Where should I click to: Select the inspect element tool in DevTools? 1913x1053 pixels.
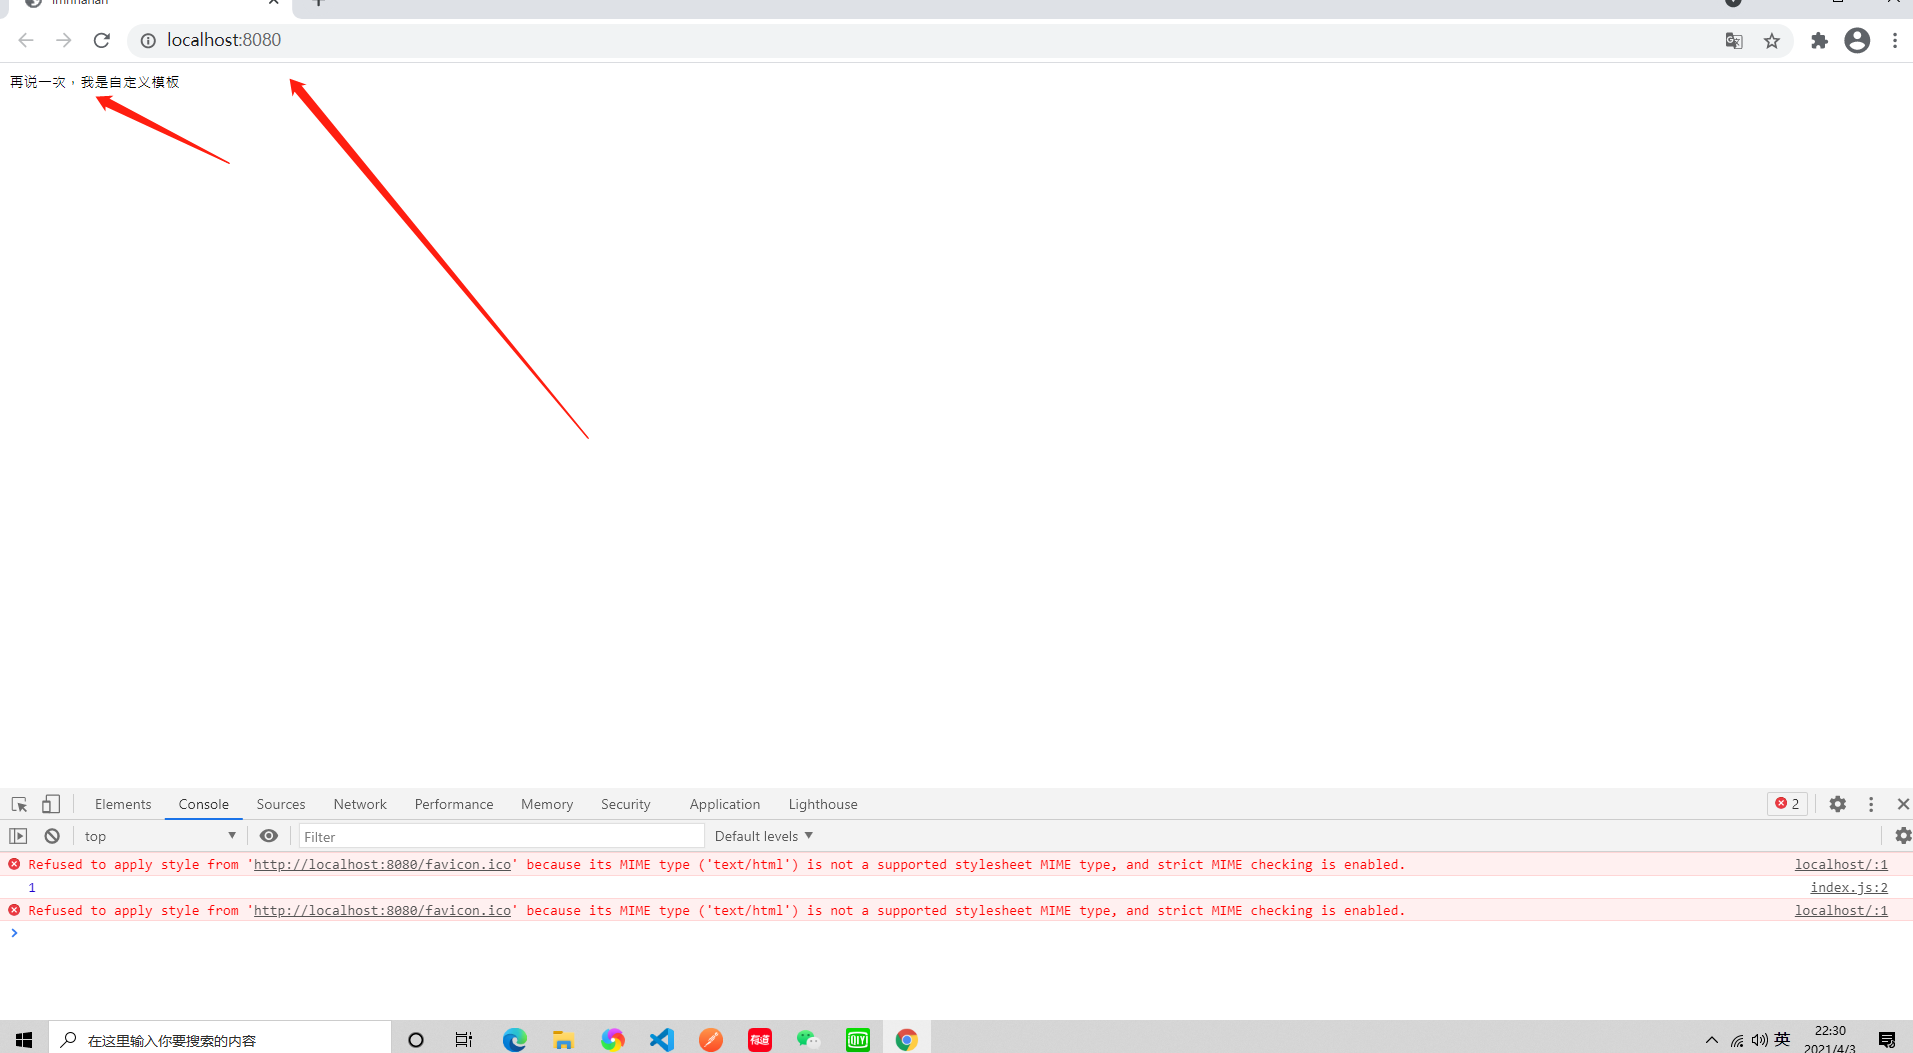click(18, 804)
